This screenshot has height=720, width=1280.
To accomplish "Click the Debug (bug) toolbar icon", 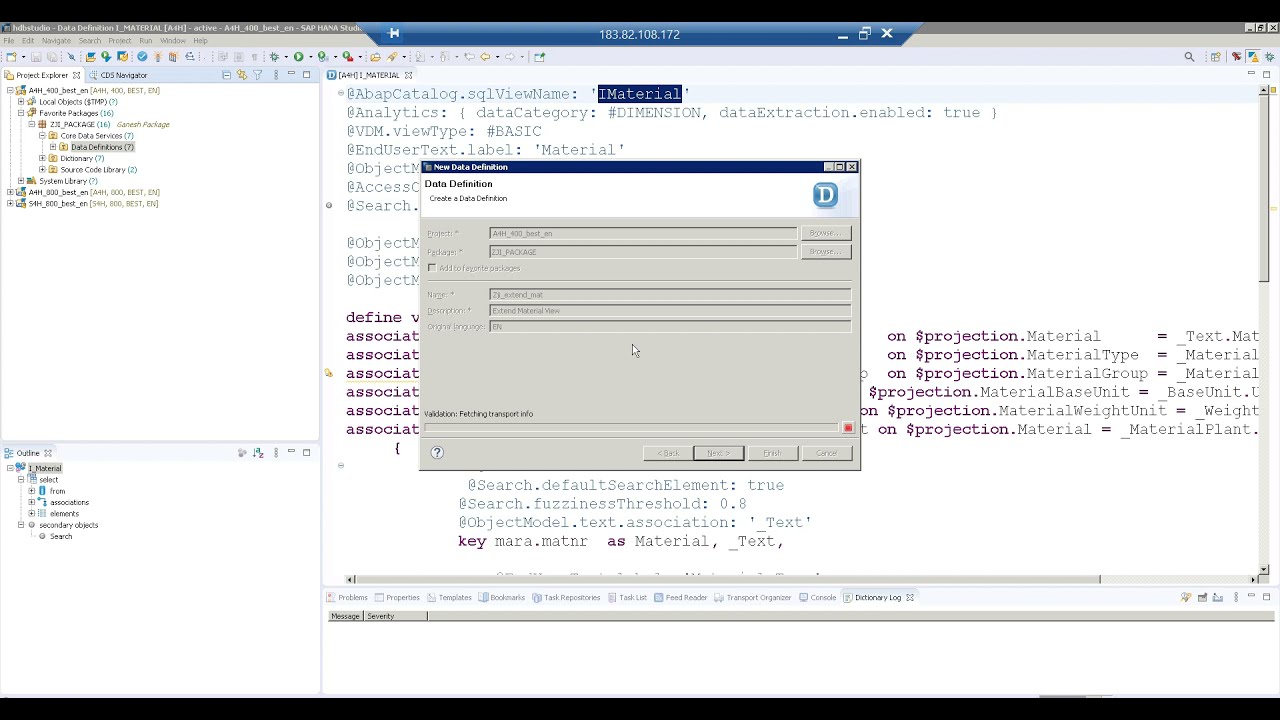I will click(x=274, y=57).
